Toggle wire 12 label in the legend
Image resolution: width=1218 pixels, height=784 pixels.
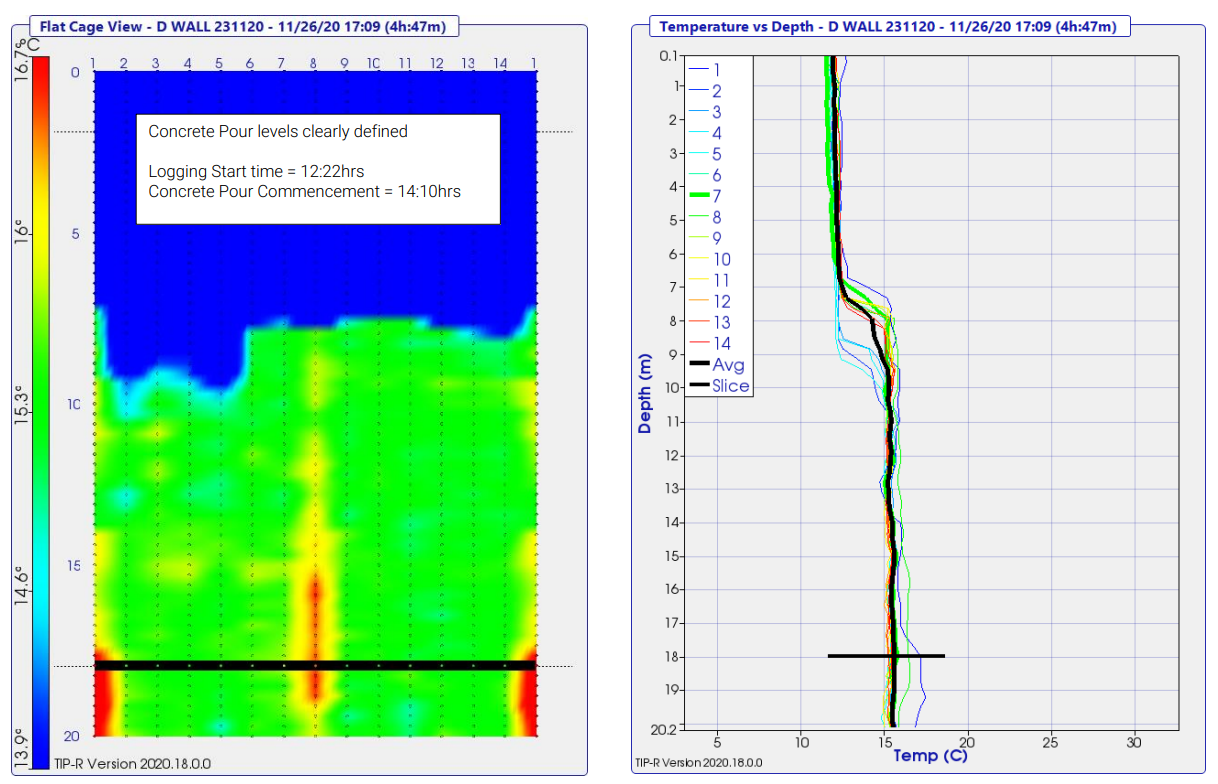721,302
